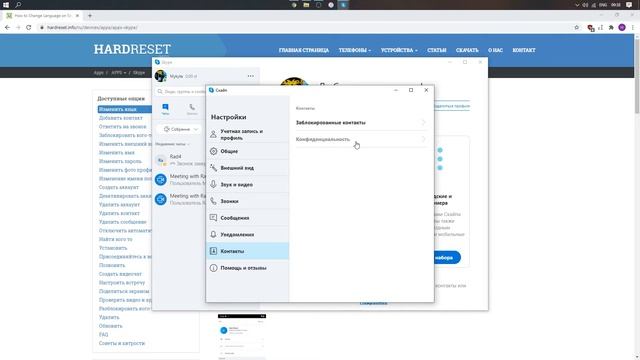Click the Calls phone icon in settings
This screenshot has height=360, width=640.
[213, 201]
